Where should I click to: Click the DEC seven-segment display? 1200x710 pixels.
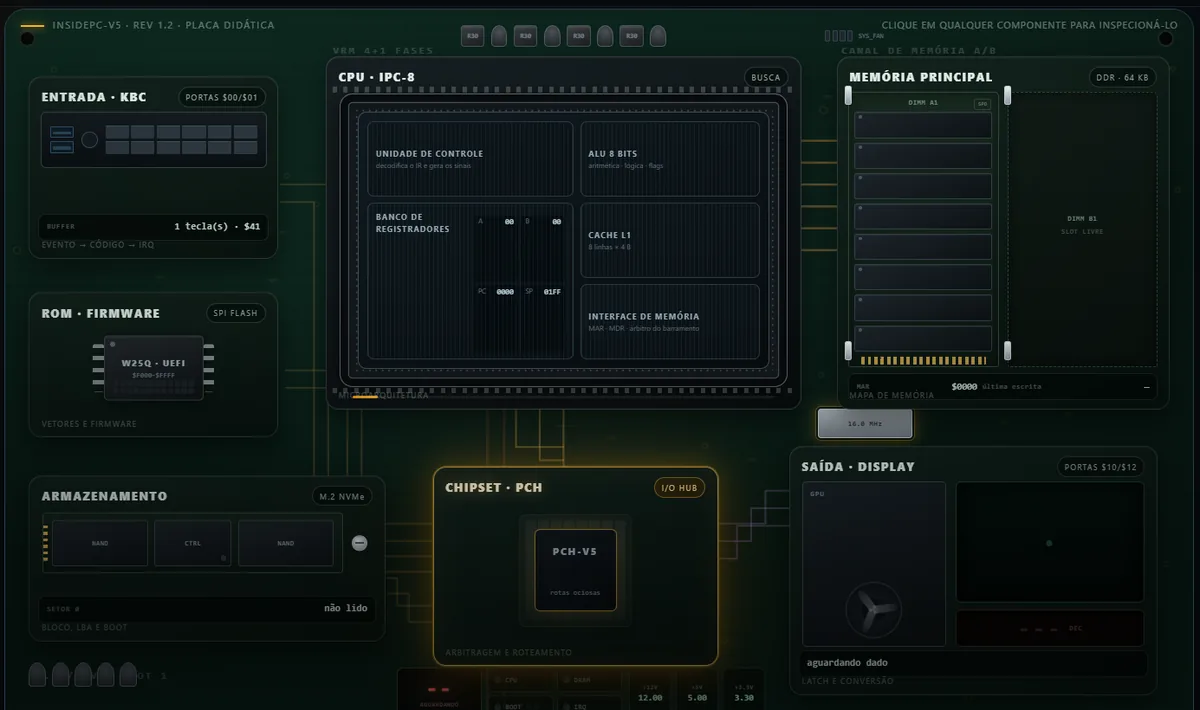coord(1050,628)
